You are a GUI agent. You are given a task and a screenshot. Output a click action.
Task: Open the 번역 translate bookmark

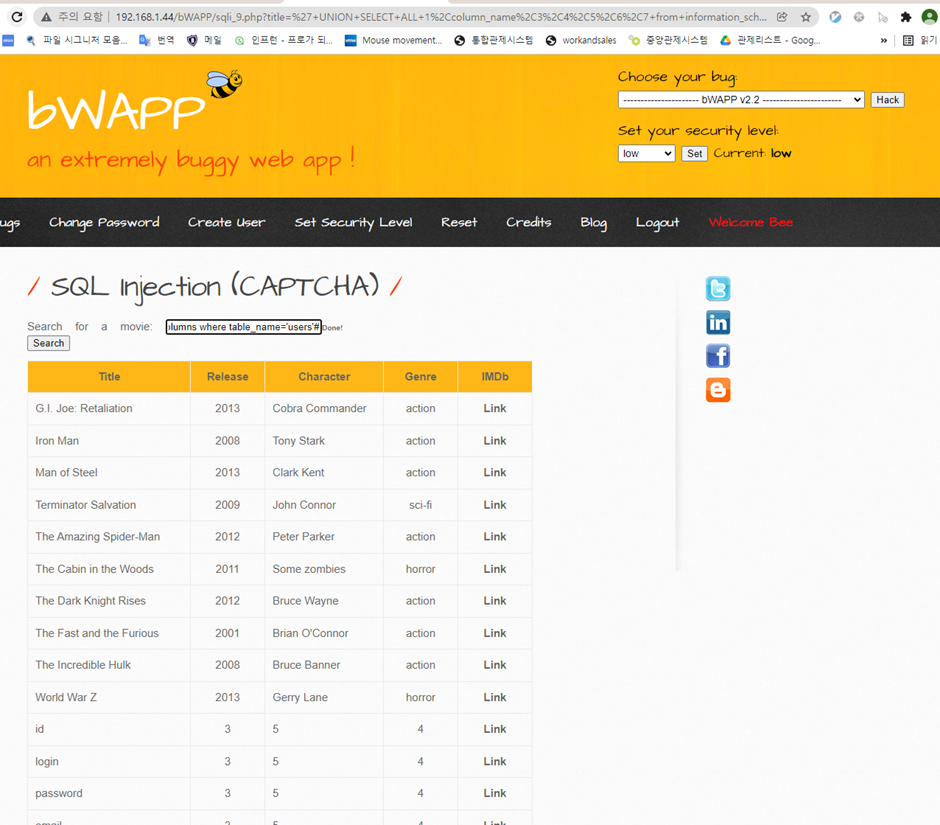pos(156,40)
